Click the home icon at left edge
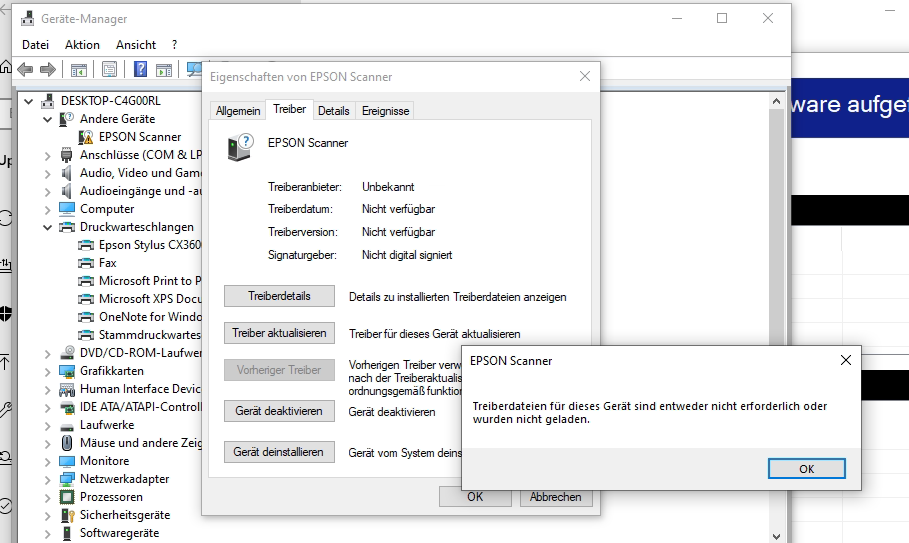Screen dimensions: 909x543 click(5, 67)
